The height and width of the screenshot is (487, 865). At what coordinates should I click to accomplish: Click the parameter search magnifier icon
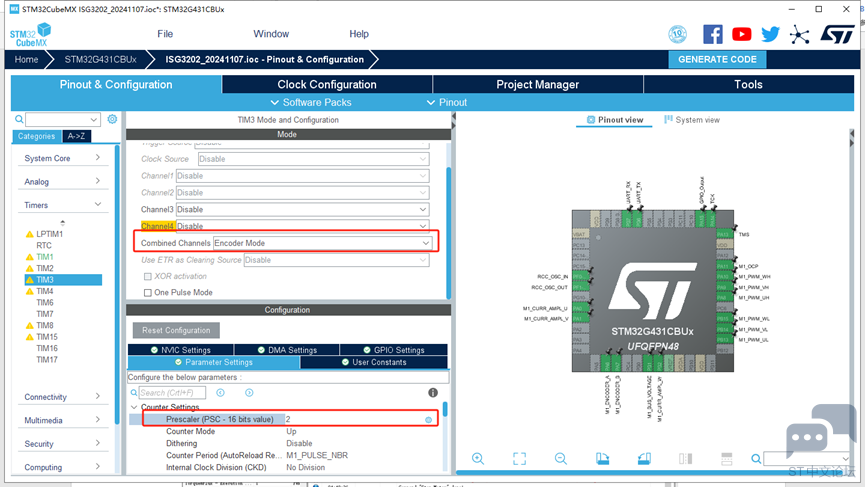tap(134, 393)
